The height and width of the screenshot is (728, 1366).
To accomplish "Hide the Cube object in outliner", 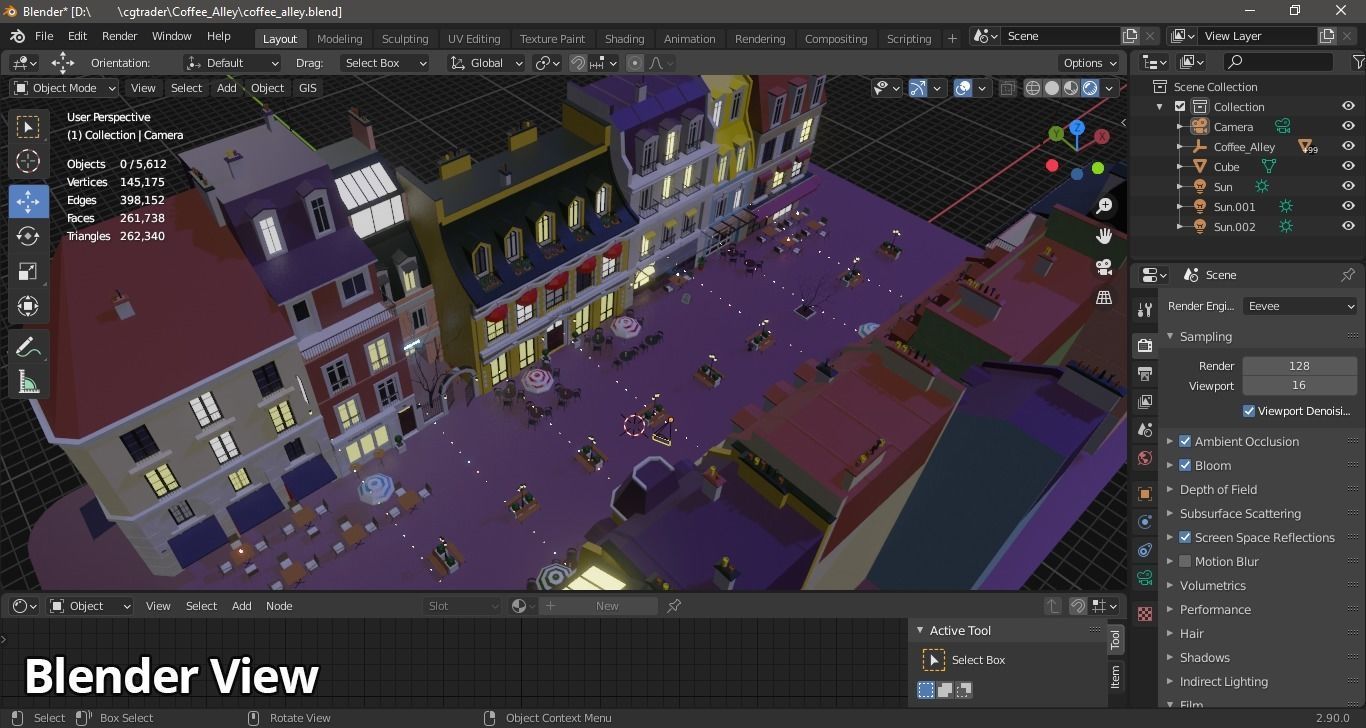I will coord(1348,167).
